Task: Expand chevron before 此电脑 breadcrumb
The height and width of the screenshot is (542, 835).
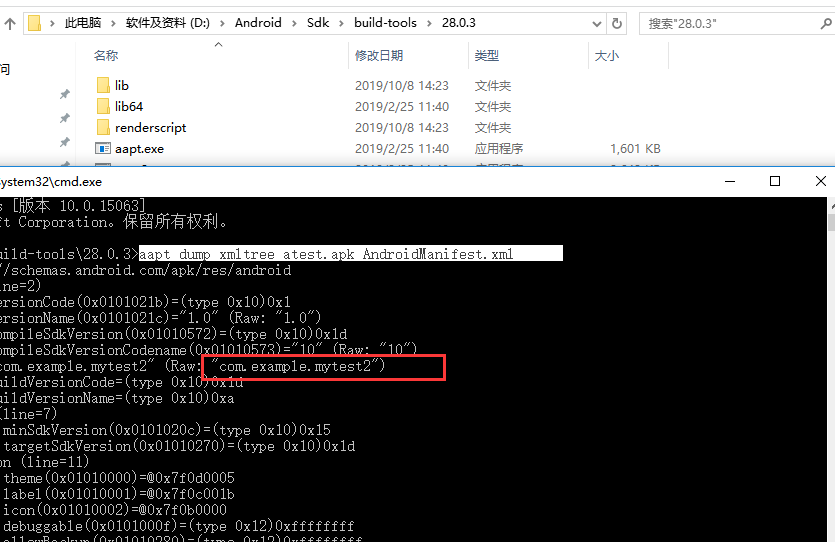Action: pyautogui.click(x=52, y=23)
